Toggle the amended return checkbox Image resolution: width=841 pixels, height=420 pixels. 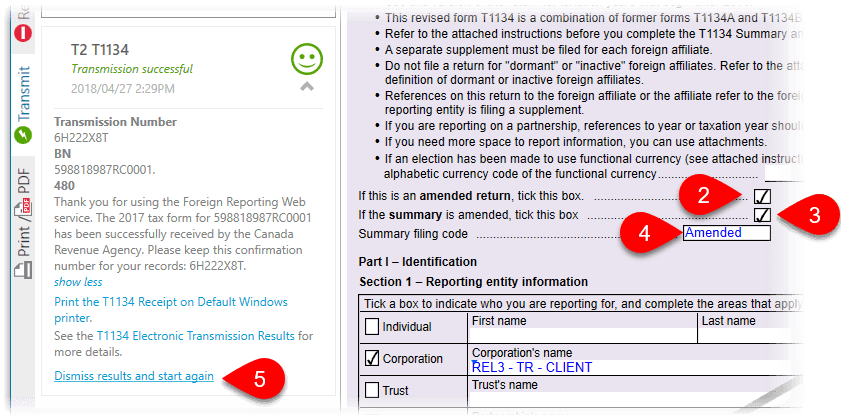(762, 196)
